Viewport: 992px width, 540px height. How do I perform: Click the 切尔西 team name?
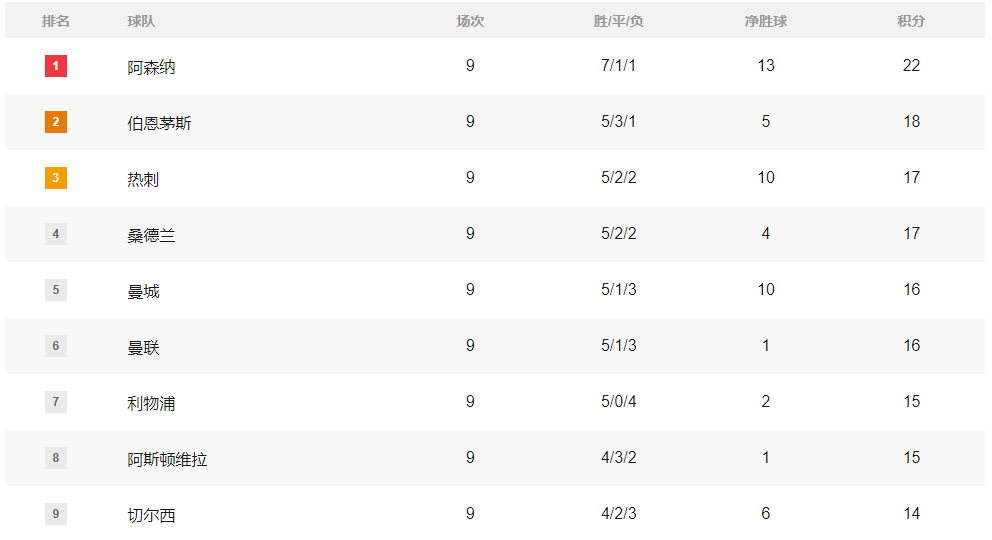click(x=151, y=516)
